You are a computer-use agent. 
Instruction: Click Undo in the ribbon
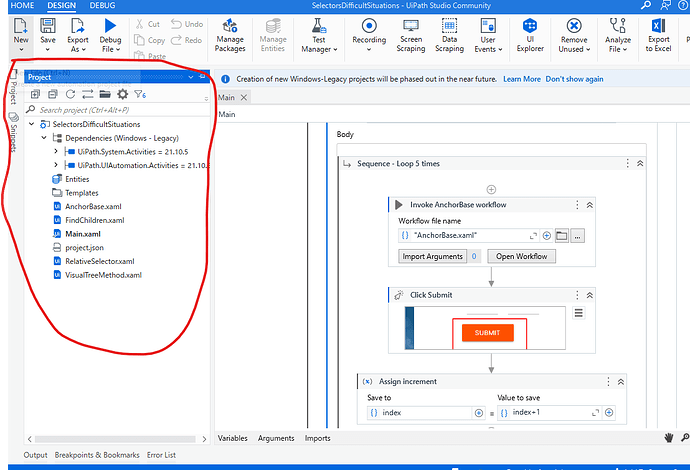(x=187, y=24)
